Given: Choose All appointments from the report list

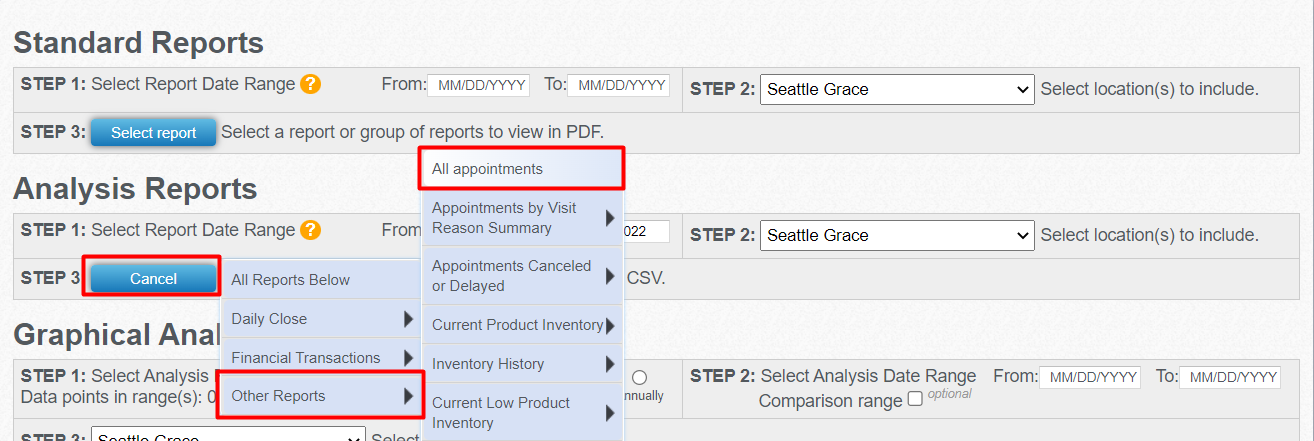Looking at the screenshot, I should 523,169.
